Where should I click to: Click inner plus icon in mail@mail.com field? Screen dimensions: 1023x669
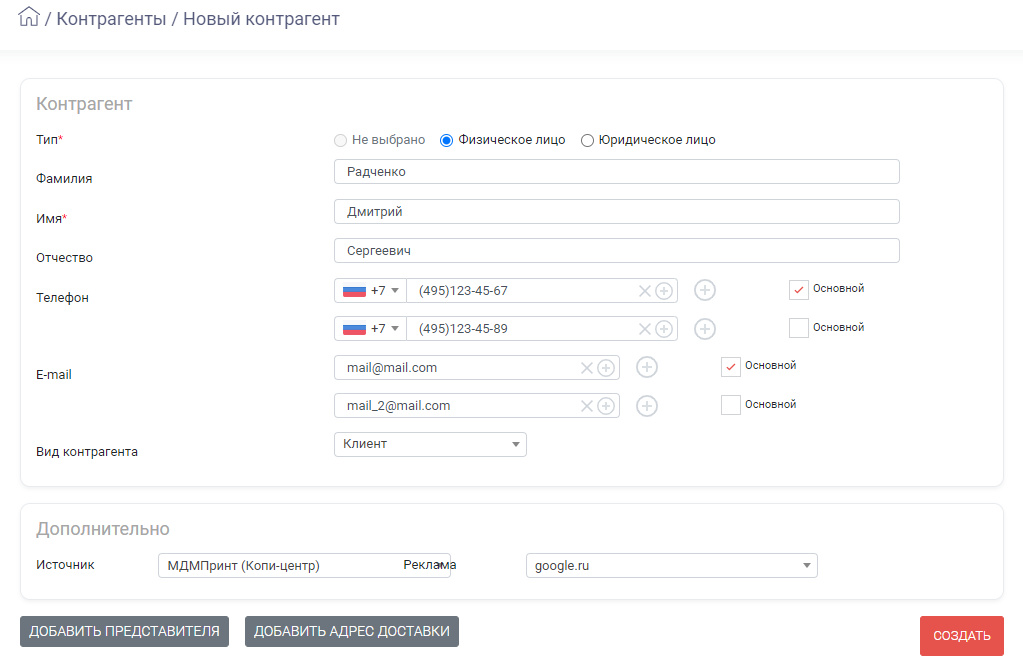(606, 368)
